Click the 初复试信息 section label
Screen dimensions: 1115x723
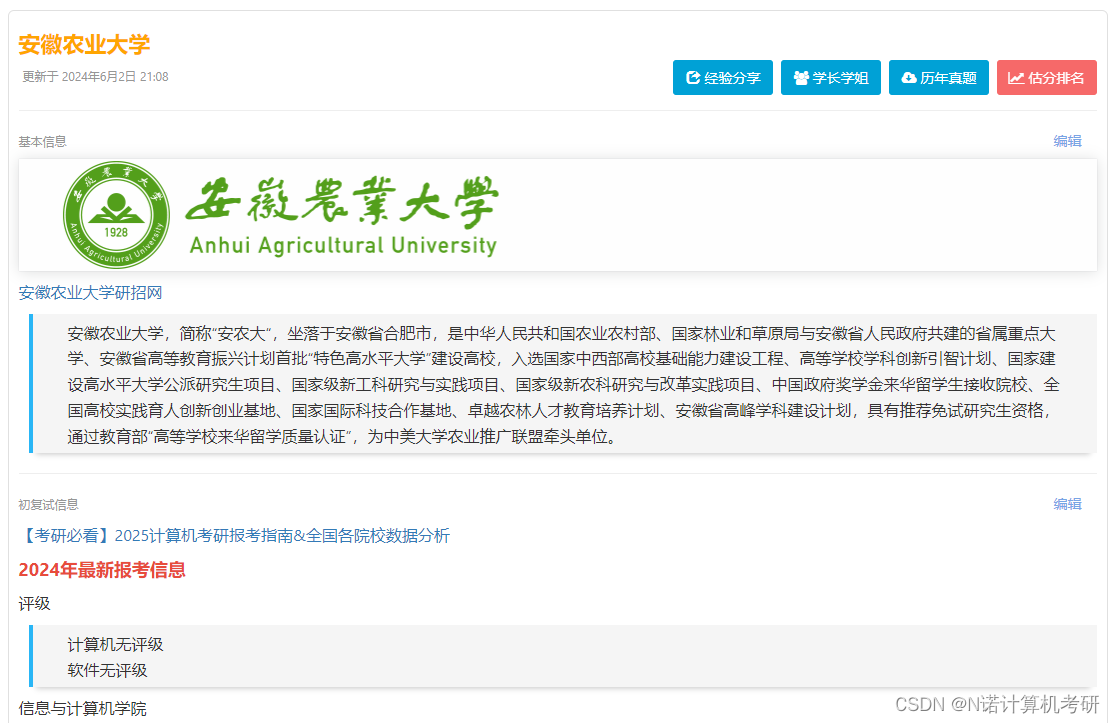point(48,504)
